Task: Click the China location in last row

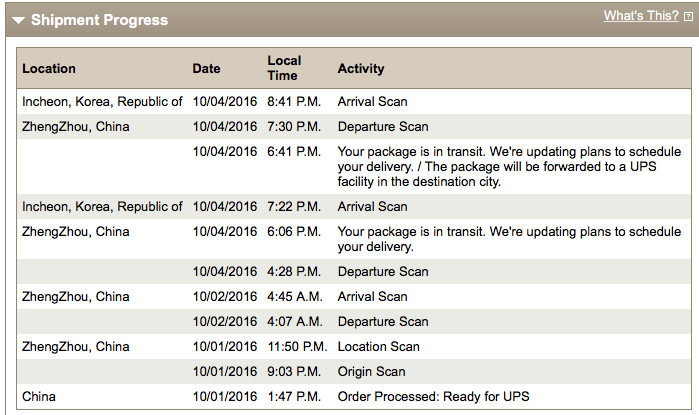Action: pos(39,396)
